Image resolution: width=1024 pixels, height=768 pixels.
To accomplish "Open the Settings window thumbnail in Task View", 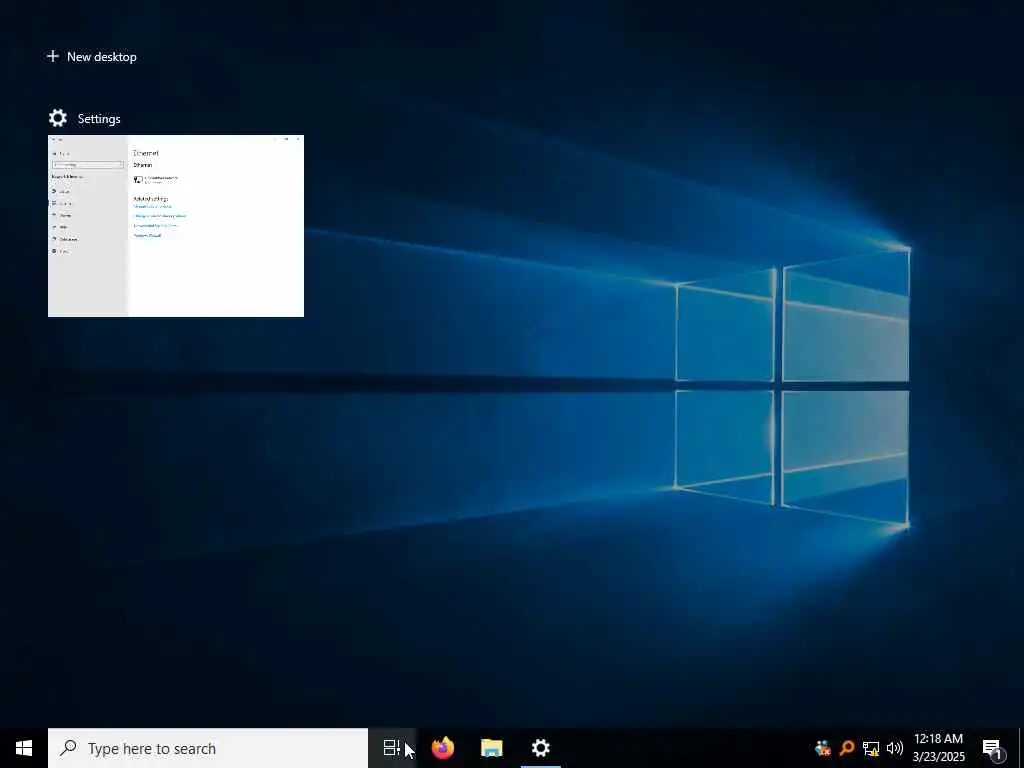I will [176, 226].
